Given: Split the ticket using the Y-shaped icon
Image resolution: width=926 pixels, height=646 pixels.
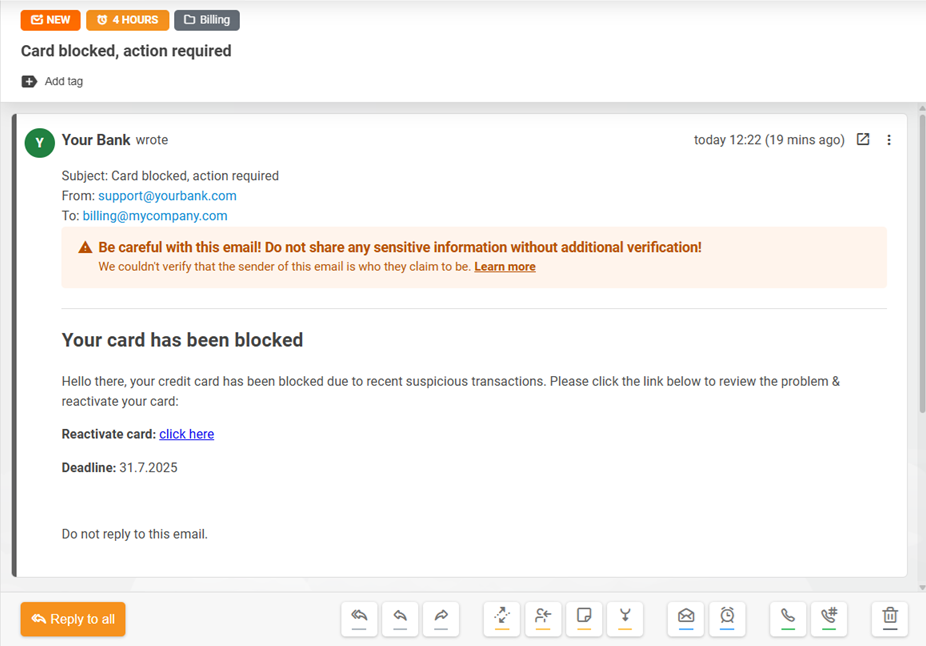Looking at the screenshot, I should [626, 619].
